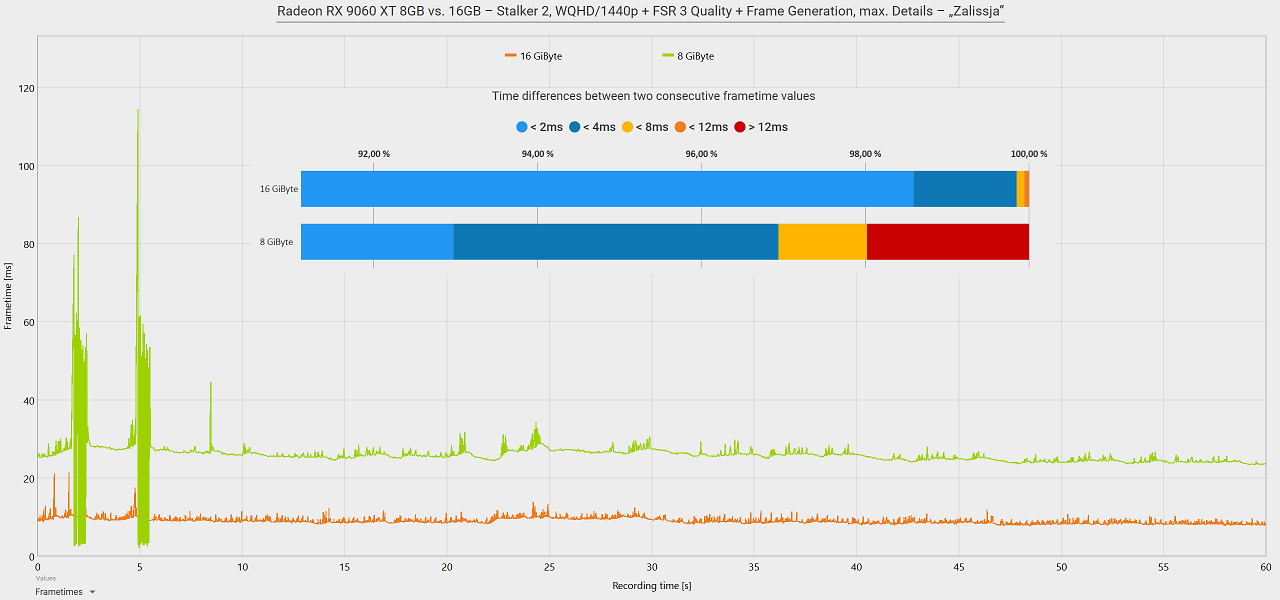Image resolution: width=1280 pixels, height=600 pixels.
Task: Click the 'Frametime [ms]' axis label
Action: click(8, 295)
